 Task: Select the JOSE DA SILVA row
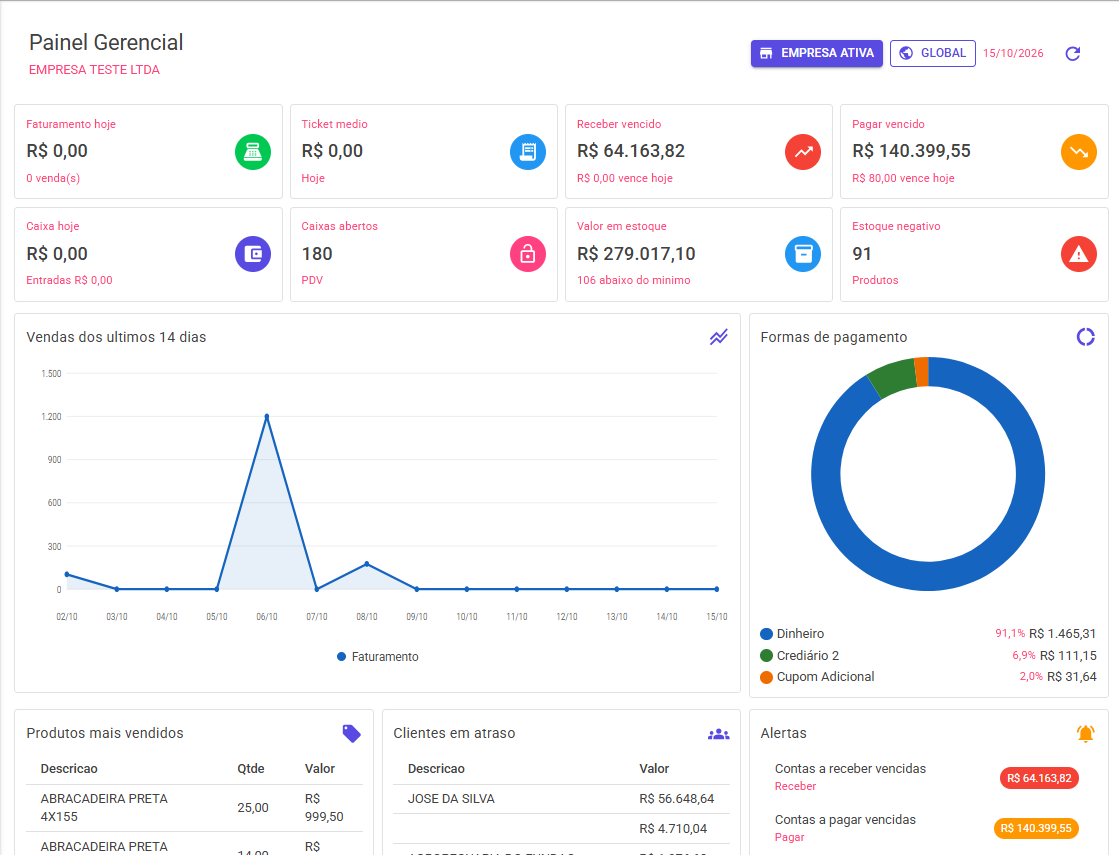561,799
